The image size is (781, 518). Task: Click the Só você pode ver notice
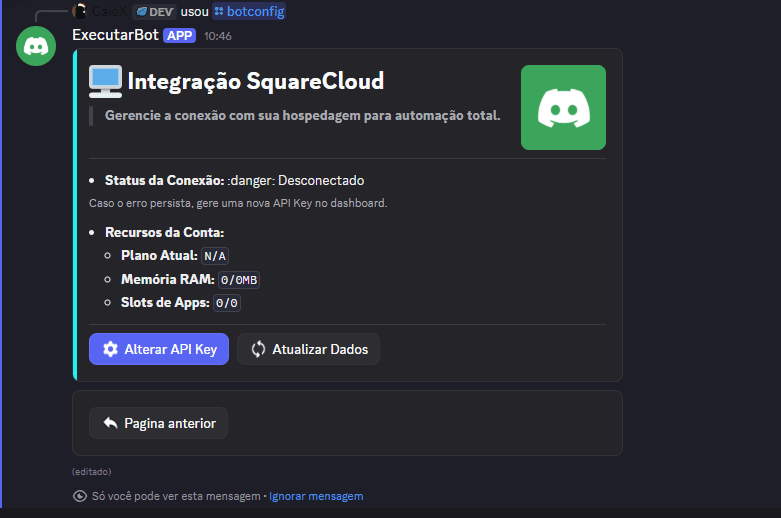(x=176, y=496)
